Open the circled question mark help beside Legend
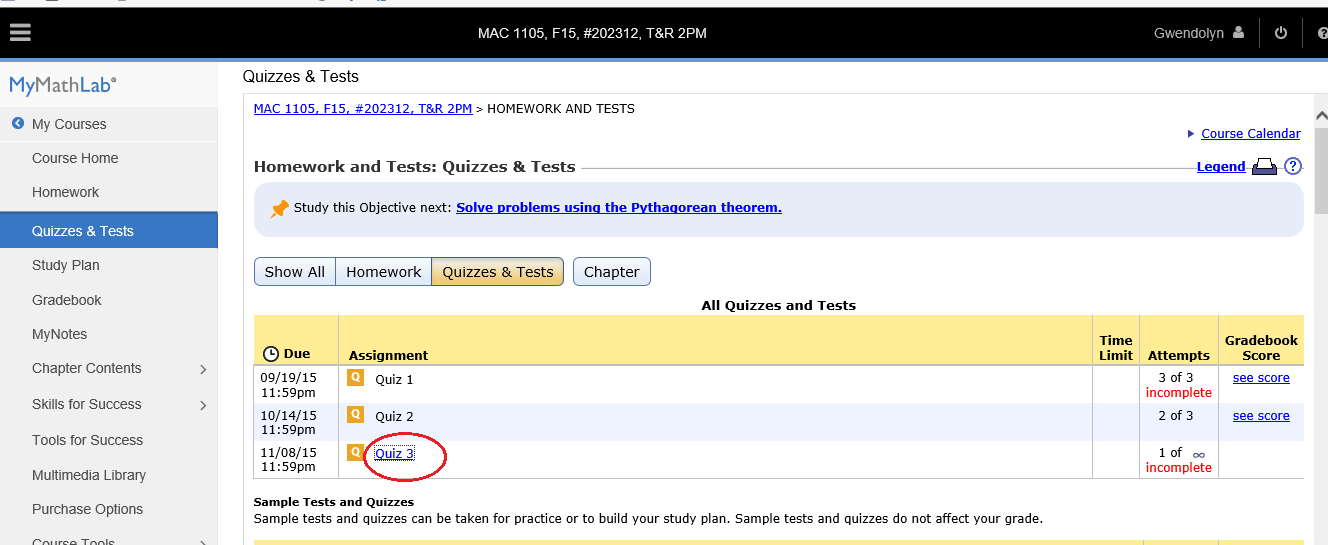Viewport: 1328px width, 545px height. pos(1293,167)
